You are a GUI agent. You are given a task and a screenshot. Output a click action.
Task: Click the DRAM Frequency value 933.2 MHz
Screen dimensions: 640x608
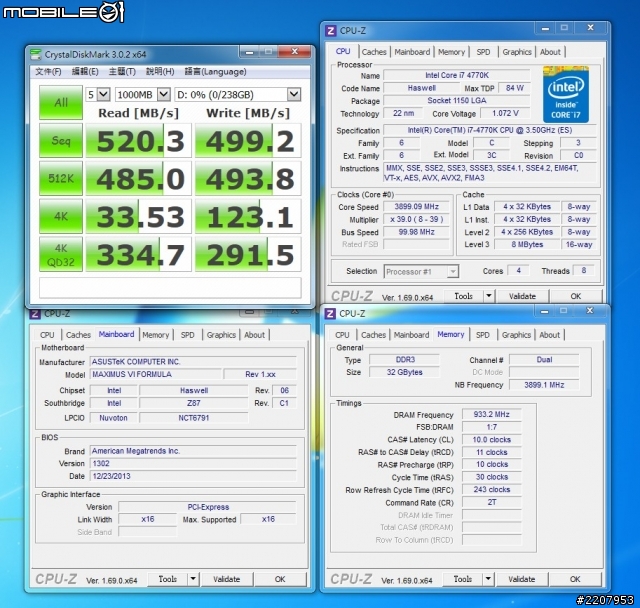pyautogui.click(x=492, y=414)
